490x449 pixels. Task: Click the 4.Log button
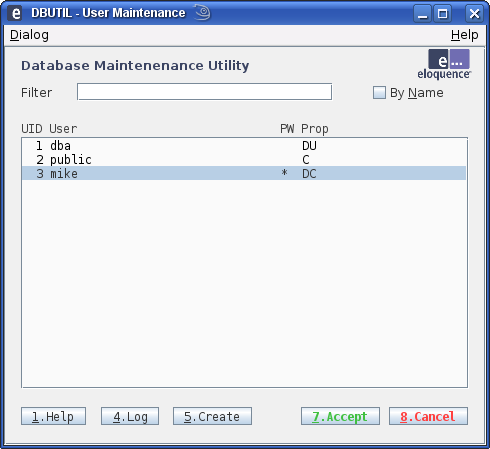point(130,416)
